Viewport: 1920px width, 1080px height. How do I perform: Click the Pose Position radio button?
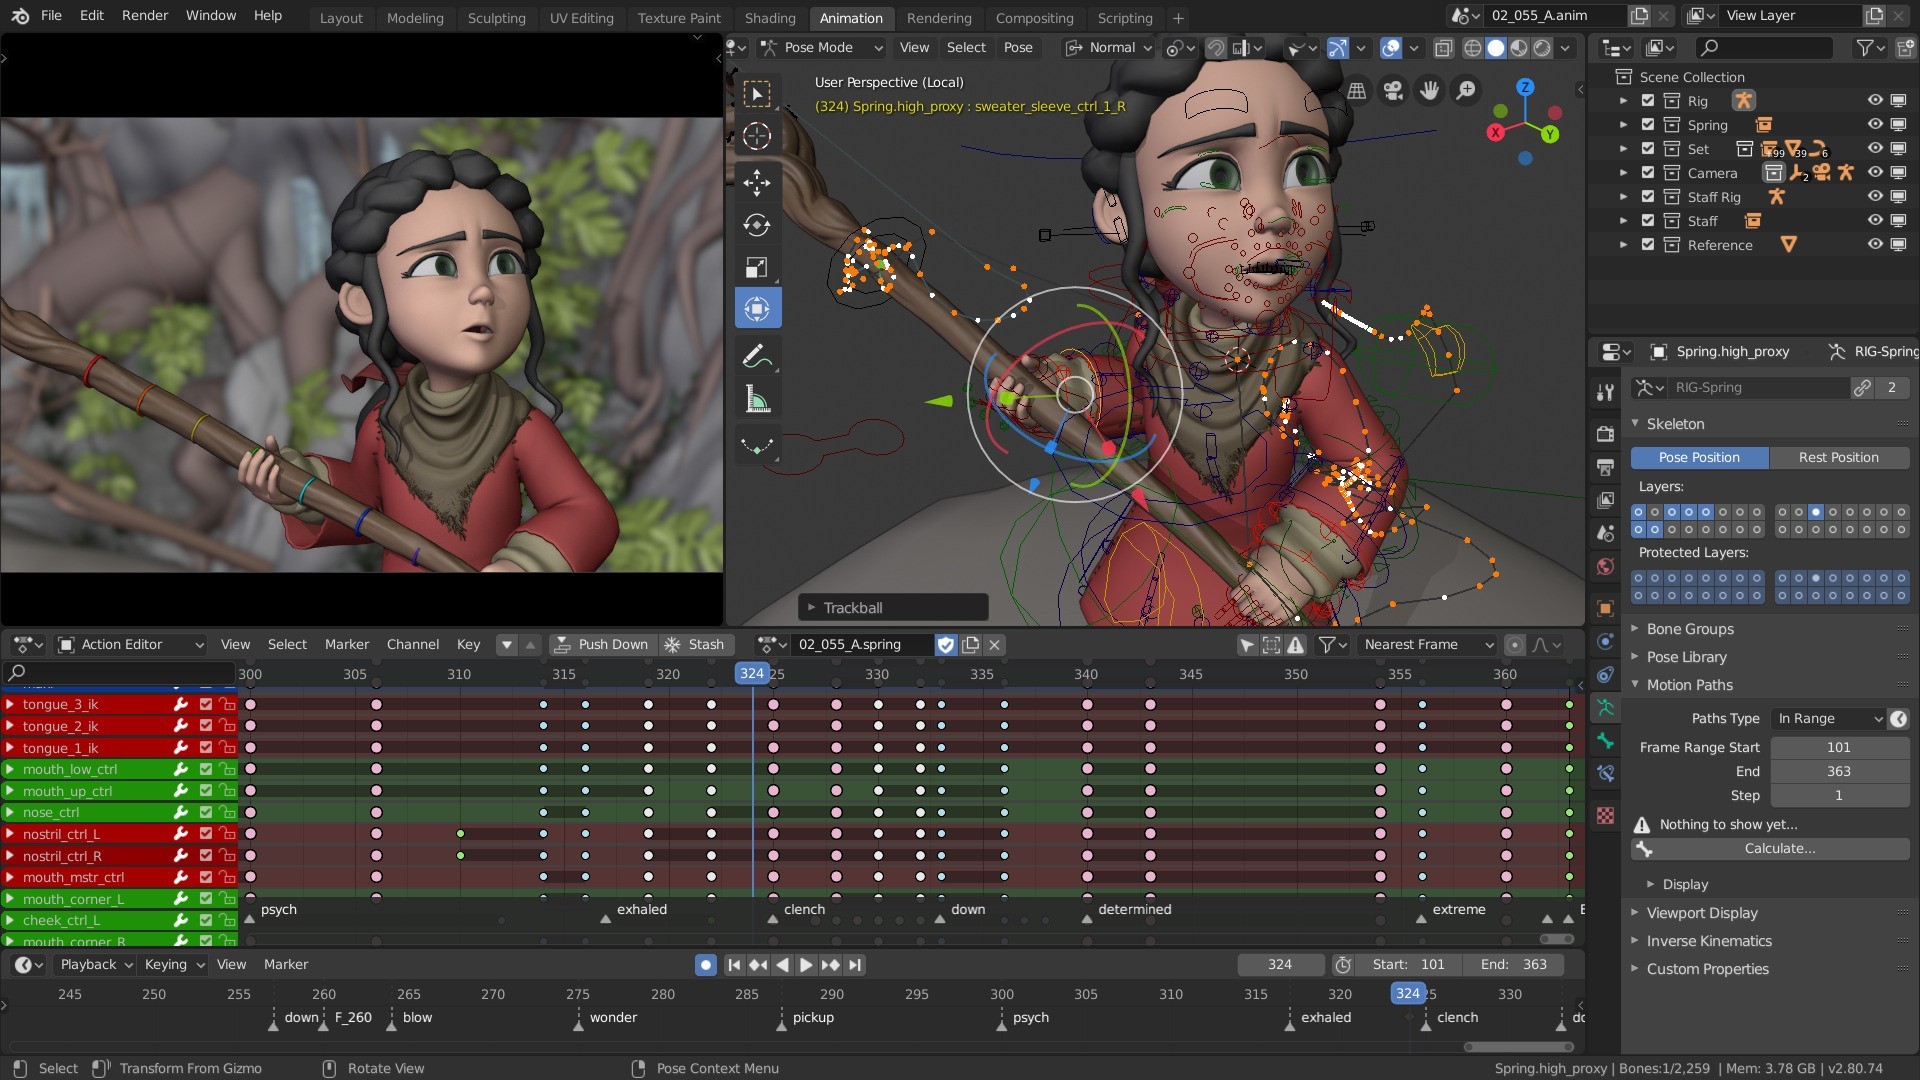pyautogui.click(x=1698, y=456)
